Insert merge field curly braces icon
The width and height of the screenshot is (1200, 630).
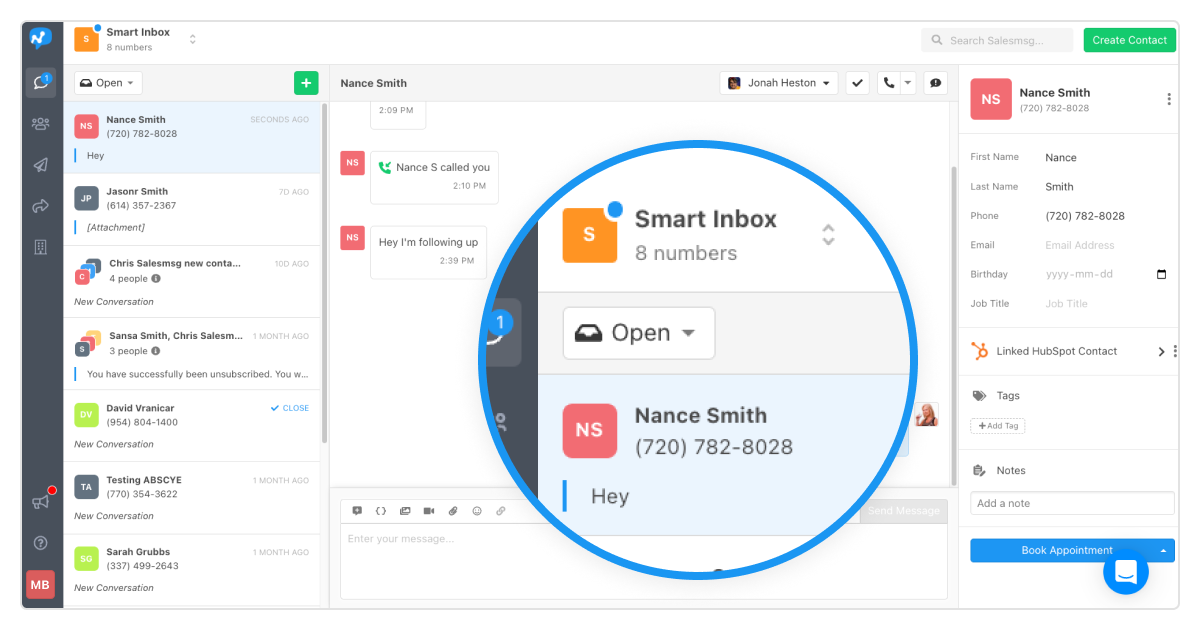point(381,511)
